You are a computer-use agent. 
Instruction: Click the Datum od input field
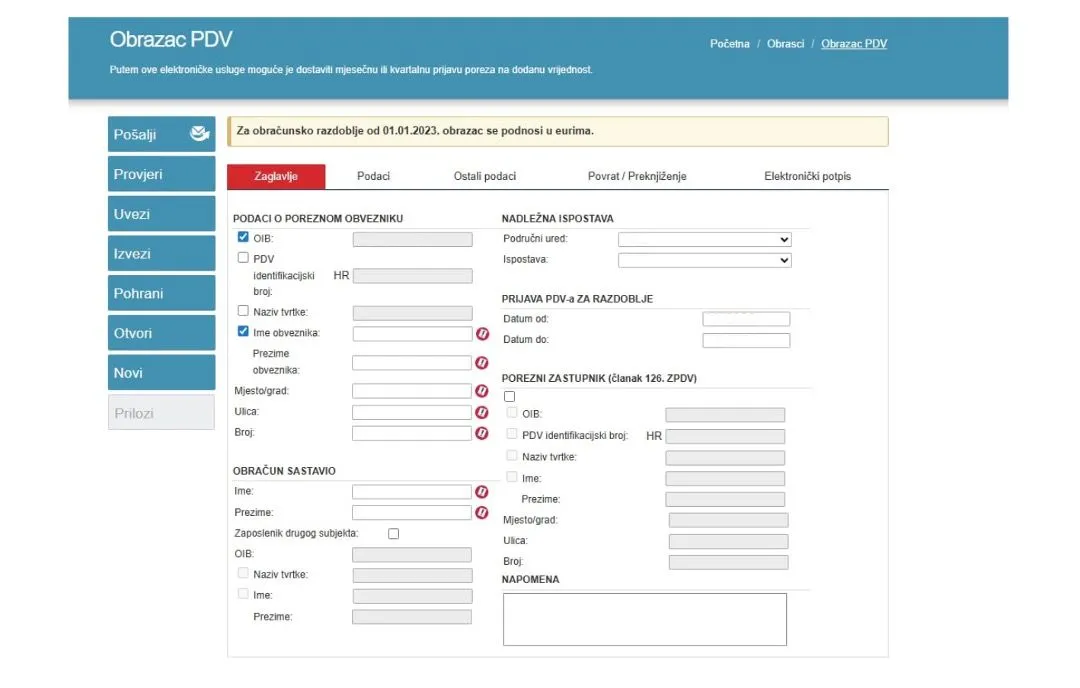pyautogui.click(x=746, y=319)
